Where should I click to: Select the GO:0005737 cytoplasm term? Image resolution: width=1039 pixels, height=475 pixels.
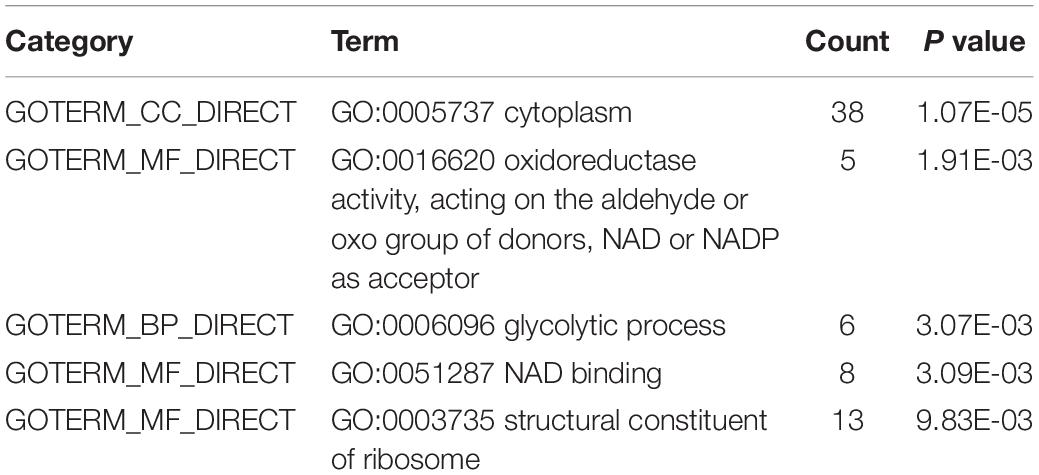[481, 113]
